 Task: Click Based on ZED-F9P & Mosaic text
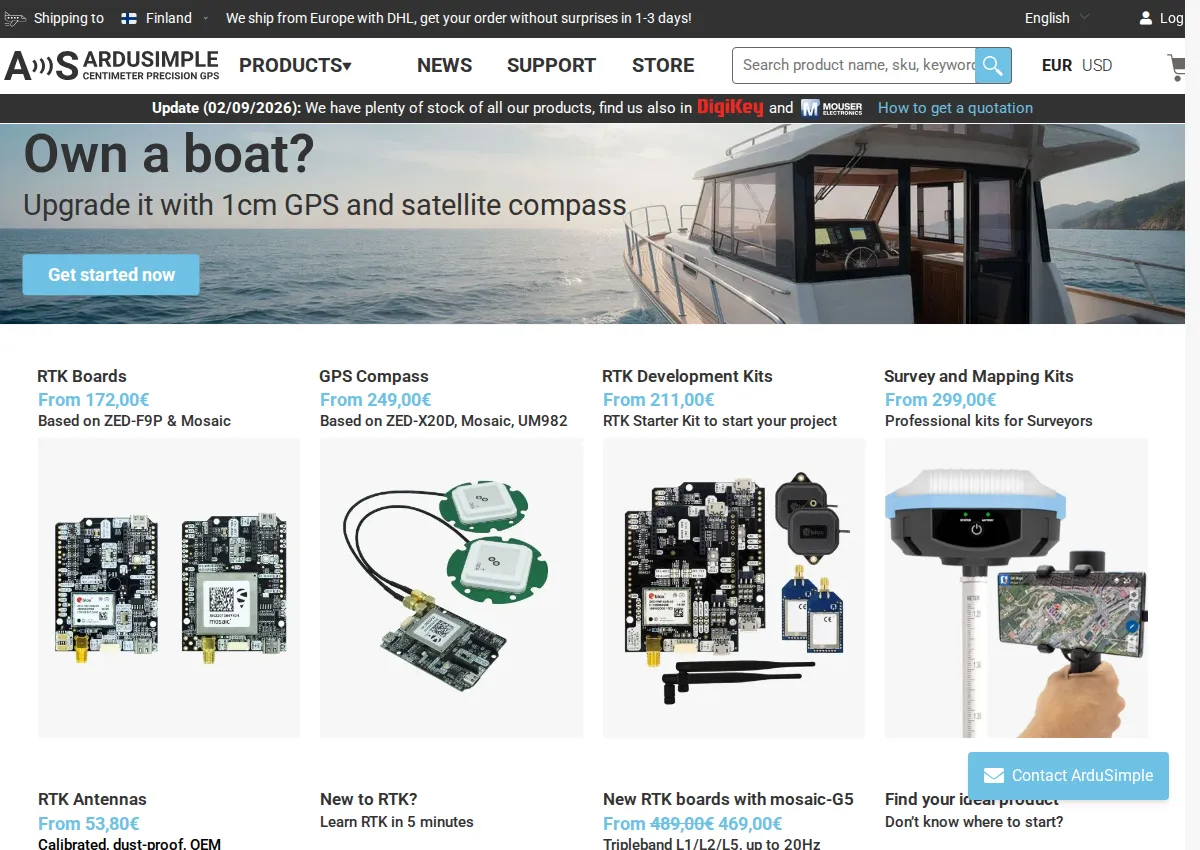coord(134,421)
